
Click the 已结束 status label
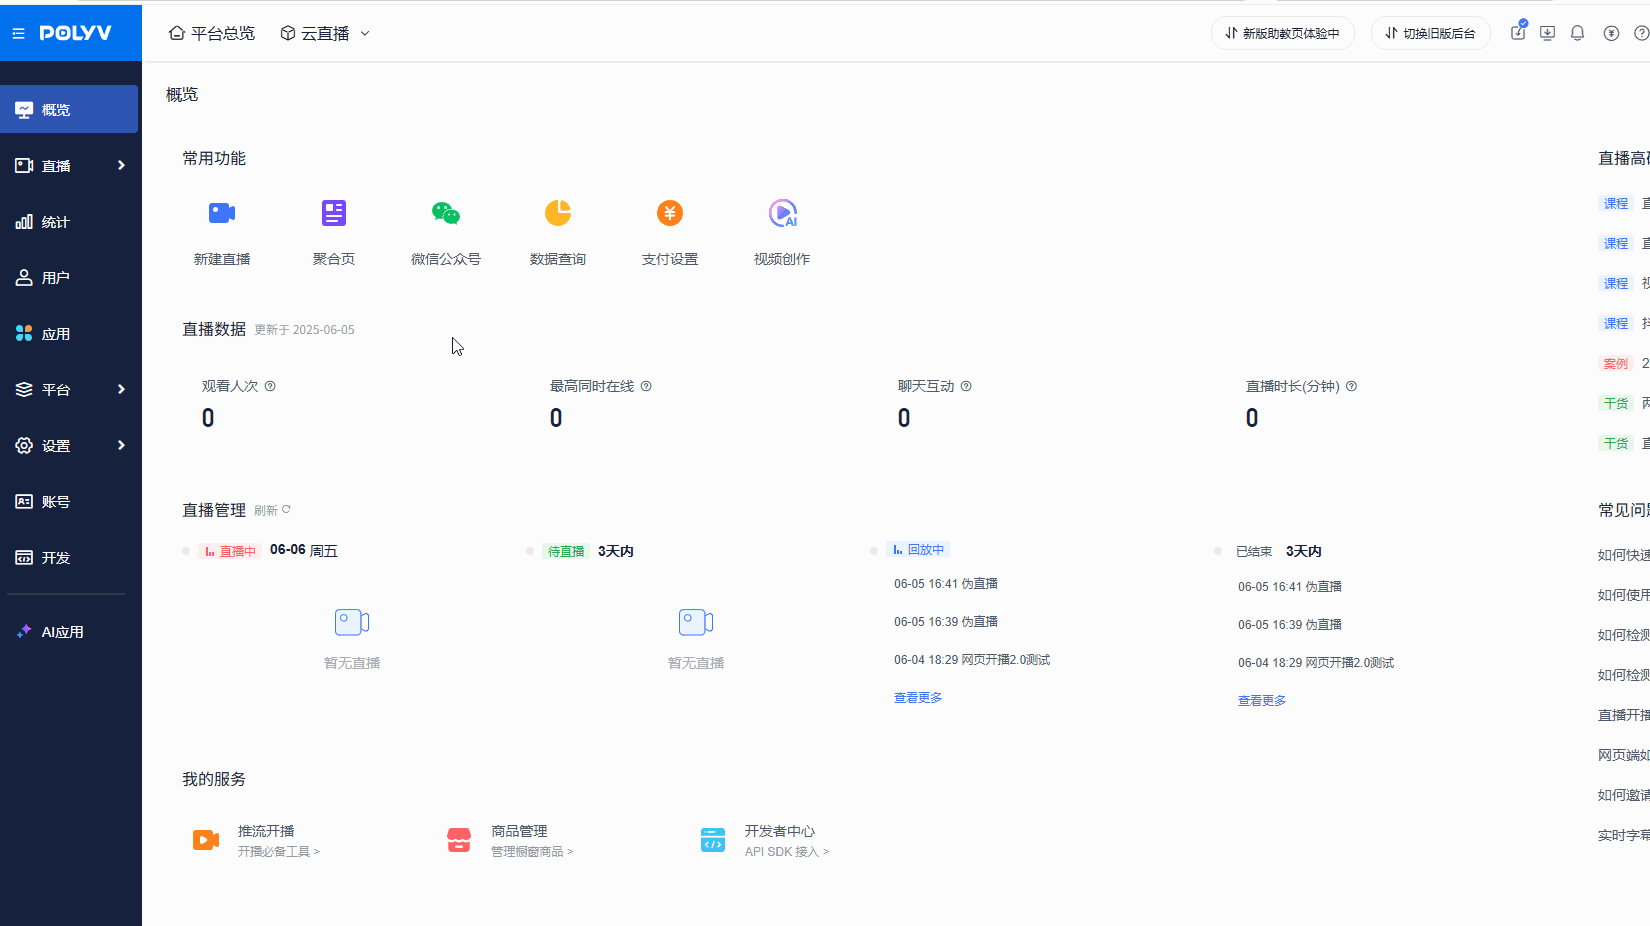click(1254, 551)
